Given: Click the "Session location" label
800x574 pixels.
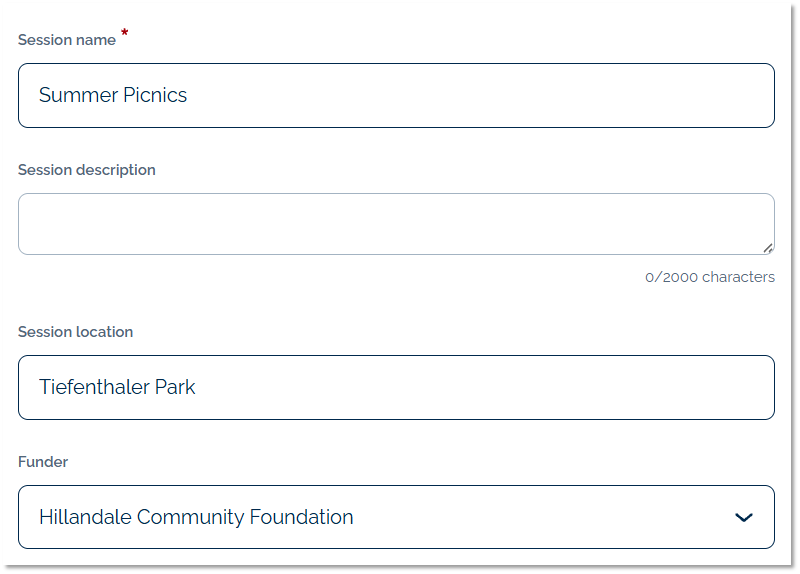Looking at the screenshot, I should 75,332.
